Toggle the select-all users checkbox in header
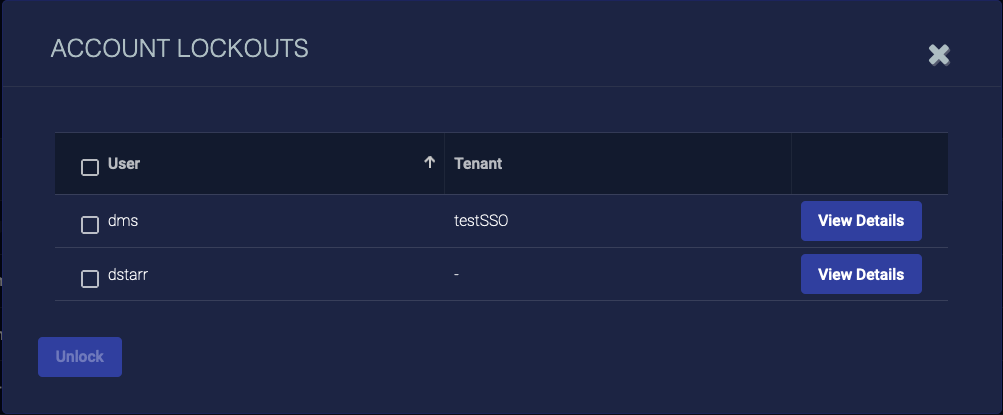 (89, 167)
